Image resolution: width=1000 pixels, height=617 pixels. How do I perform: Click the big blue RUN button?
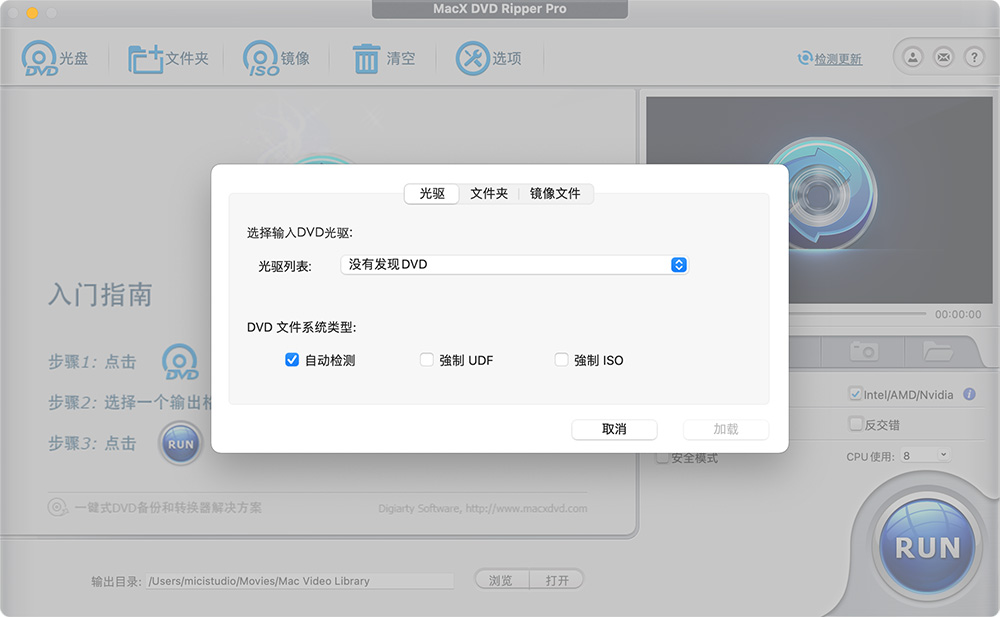[927, 547]
